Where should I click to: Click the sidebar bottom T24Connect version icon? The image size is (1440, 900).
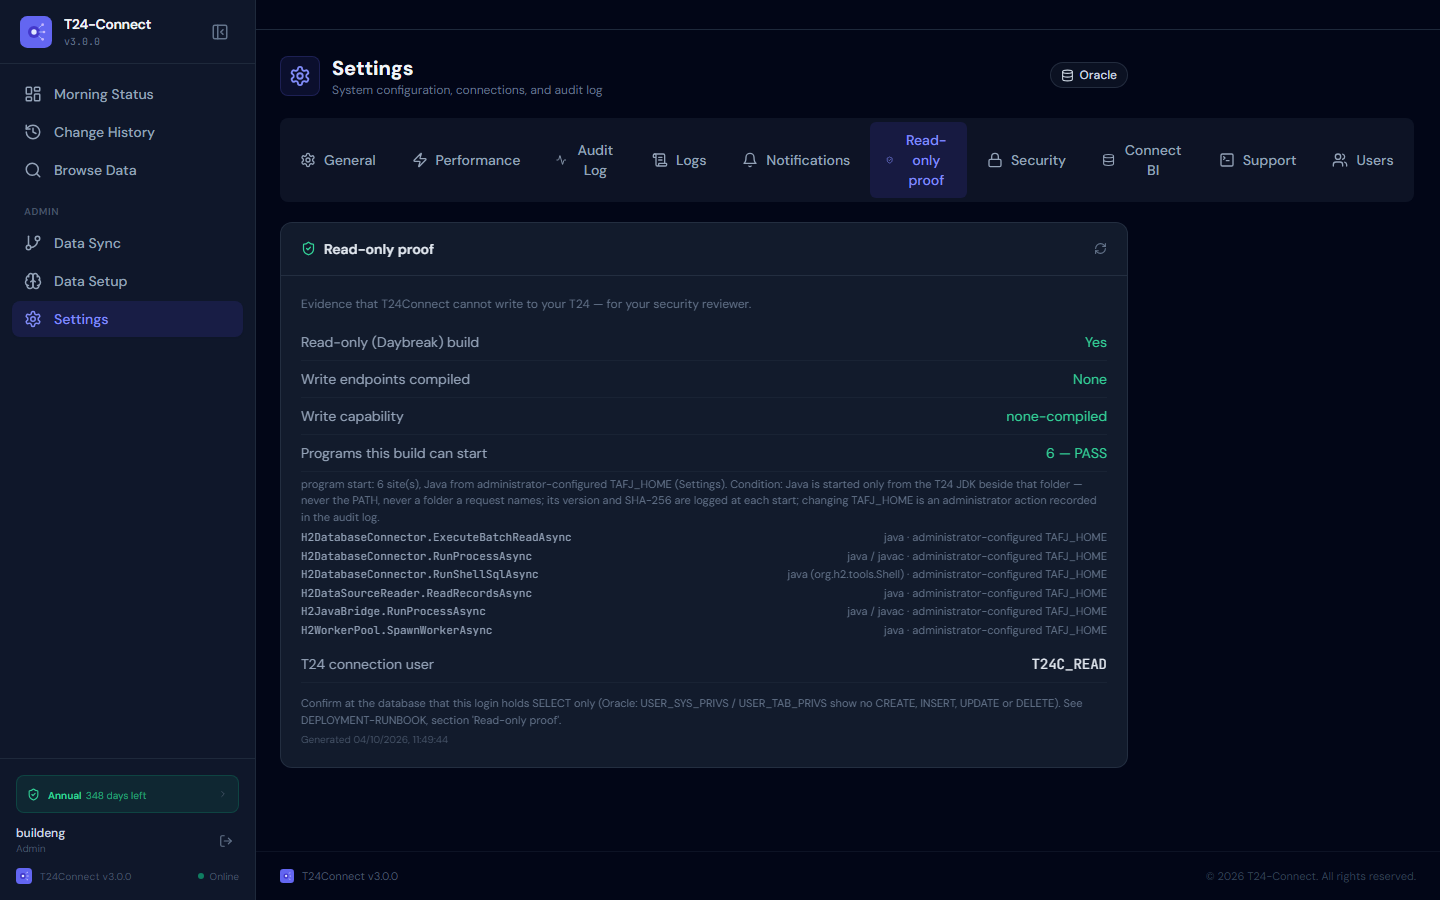coord(24,876)
